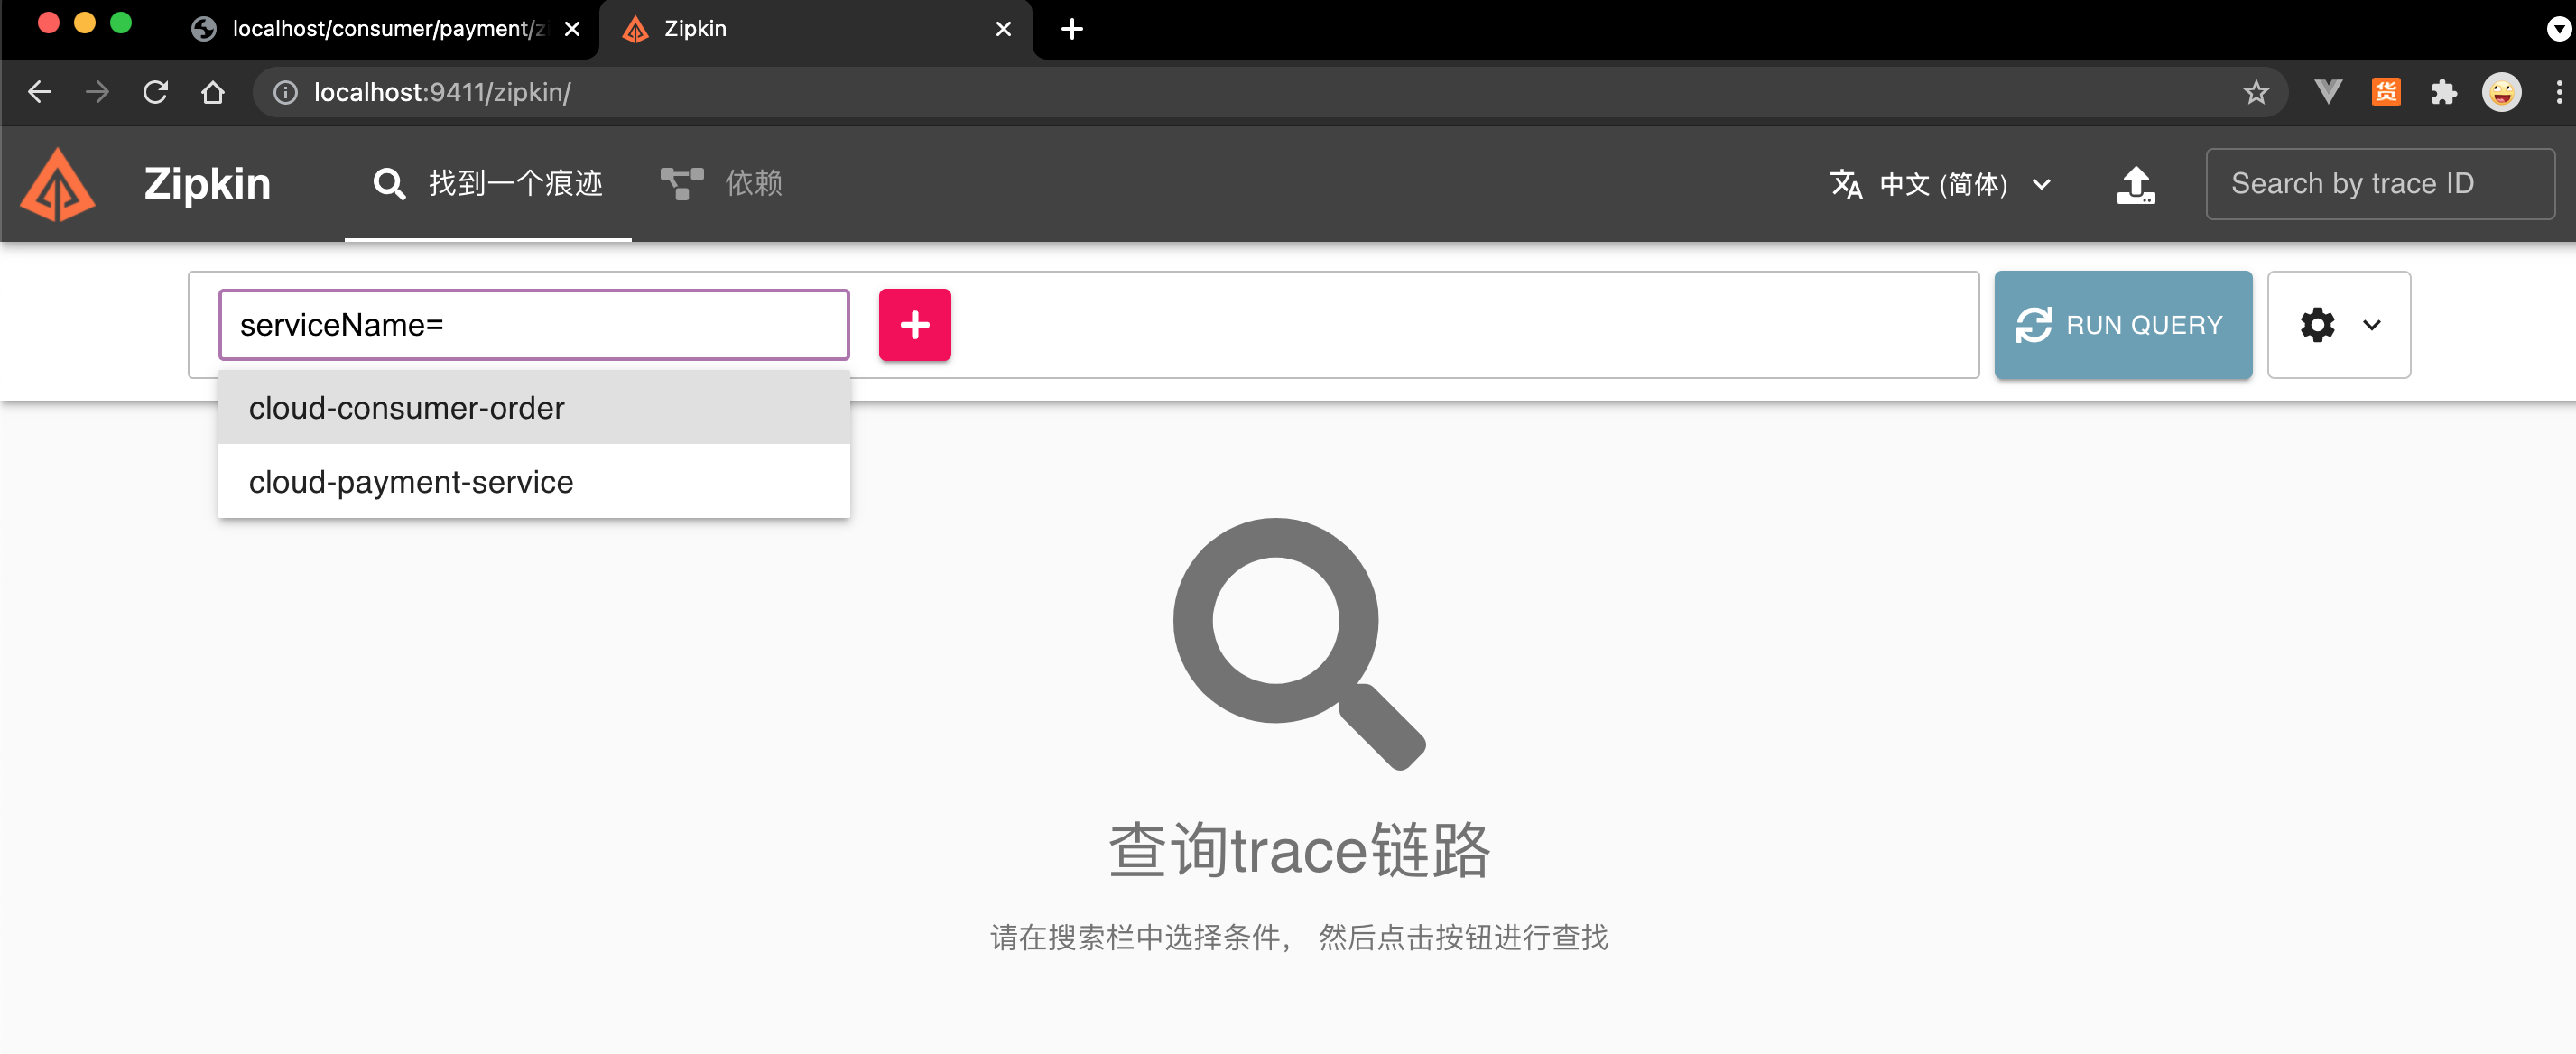Open the browser extensions puzzle icon
This screenshot has height=1054, width=2576.
pos(2444,93)
